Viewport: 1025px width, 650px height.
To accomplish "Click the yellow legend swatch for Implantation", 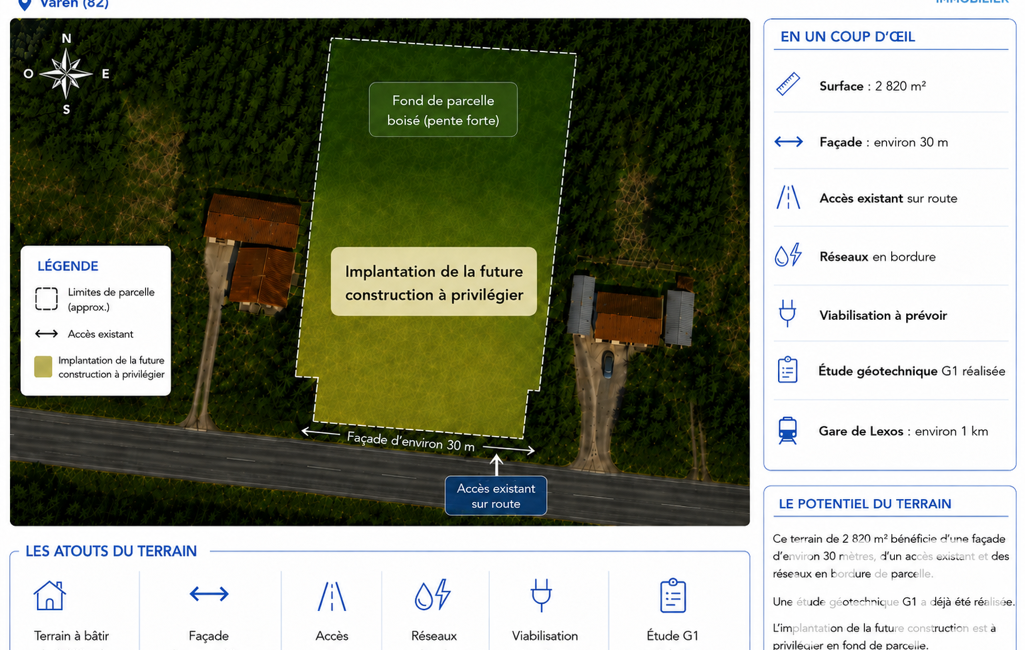I will (43, 367).
